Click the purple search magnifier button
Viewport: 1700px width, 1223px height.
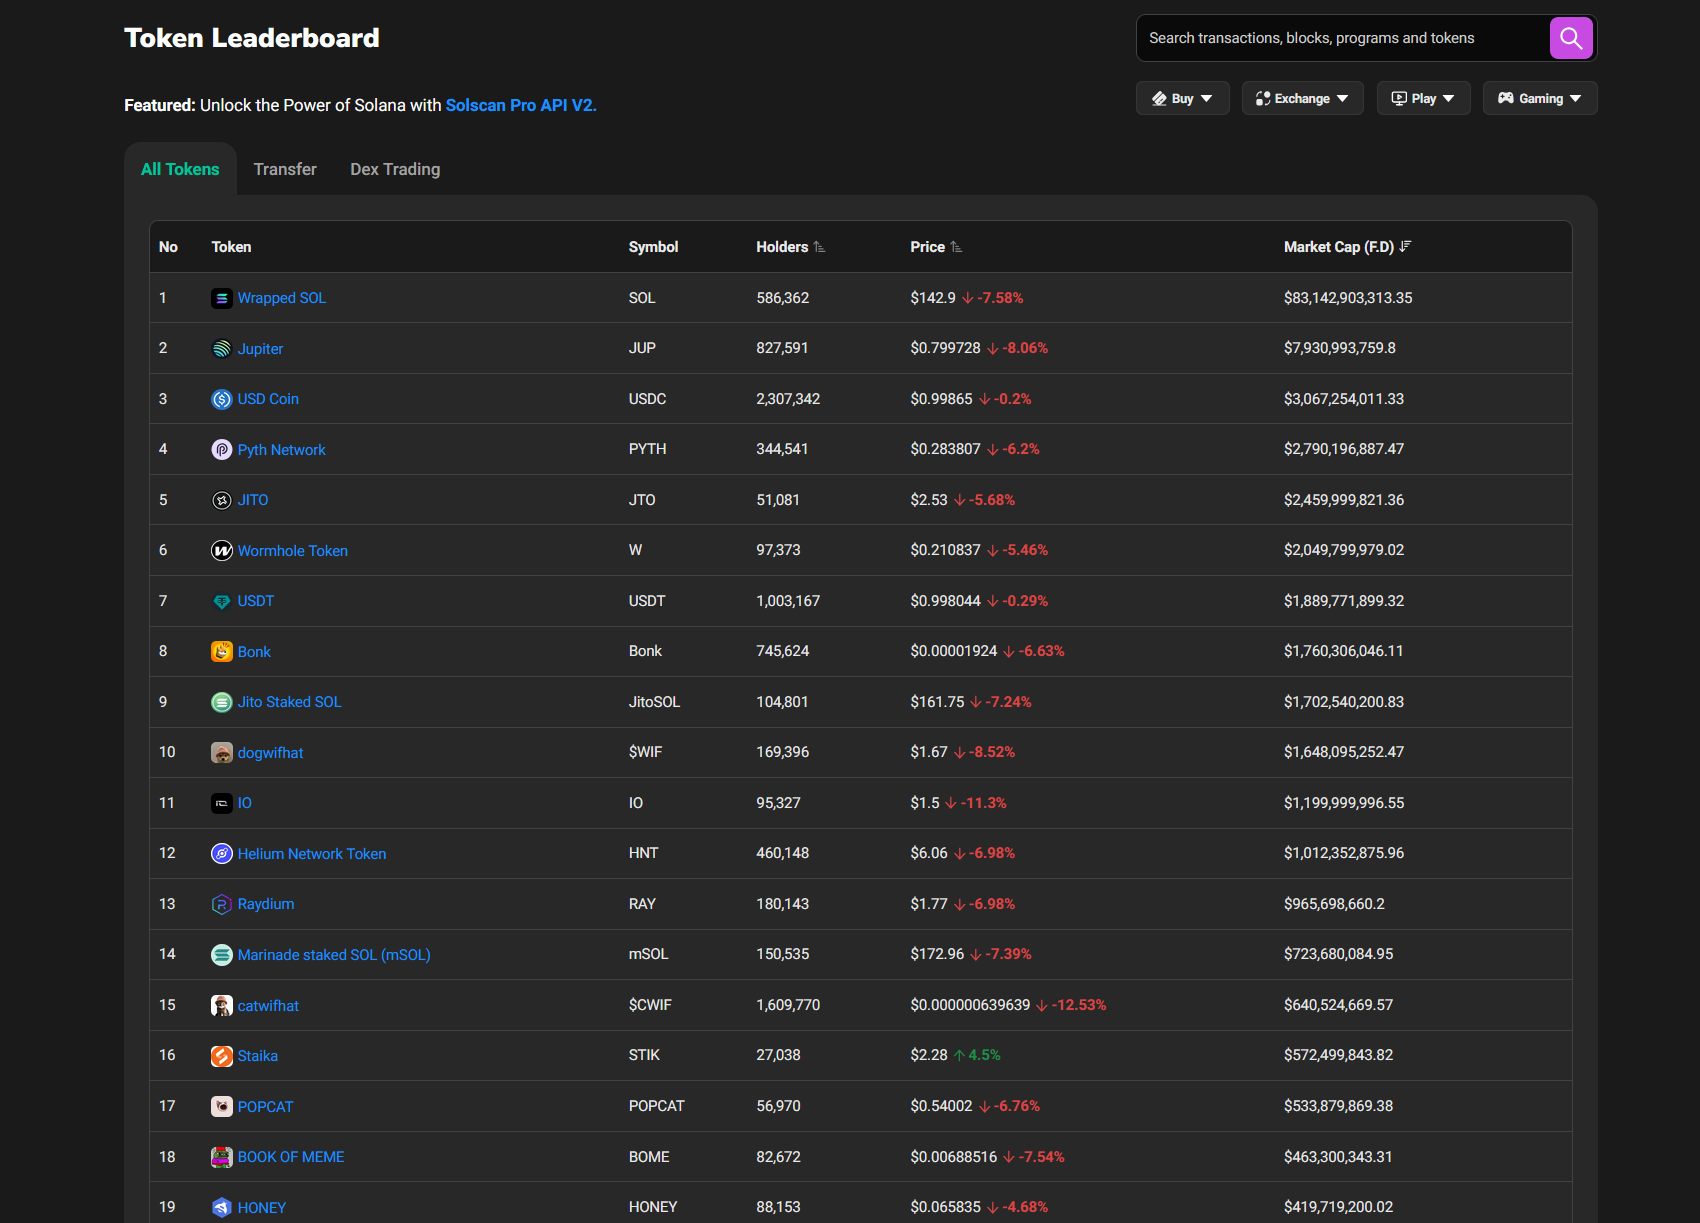pyautogui.click(x=1571, y=38)
